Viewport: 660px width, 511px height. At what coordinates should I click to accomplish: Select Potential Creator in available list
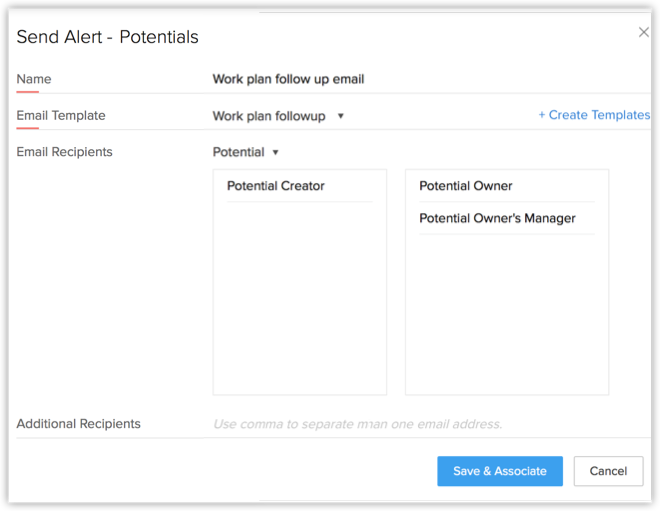point(276,186)
